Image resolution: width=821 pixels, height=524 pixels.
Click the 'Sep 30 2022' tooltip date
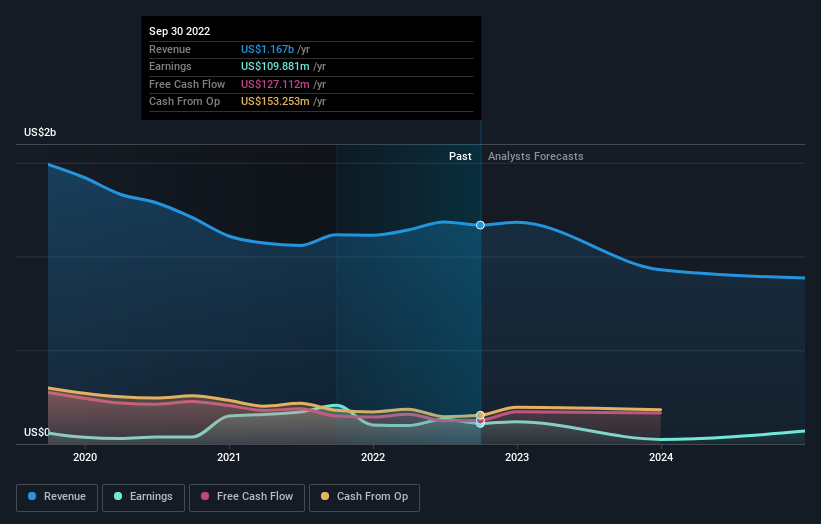(180, 31)
